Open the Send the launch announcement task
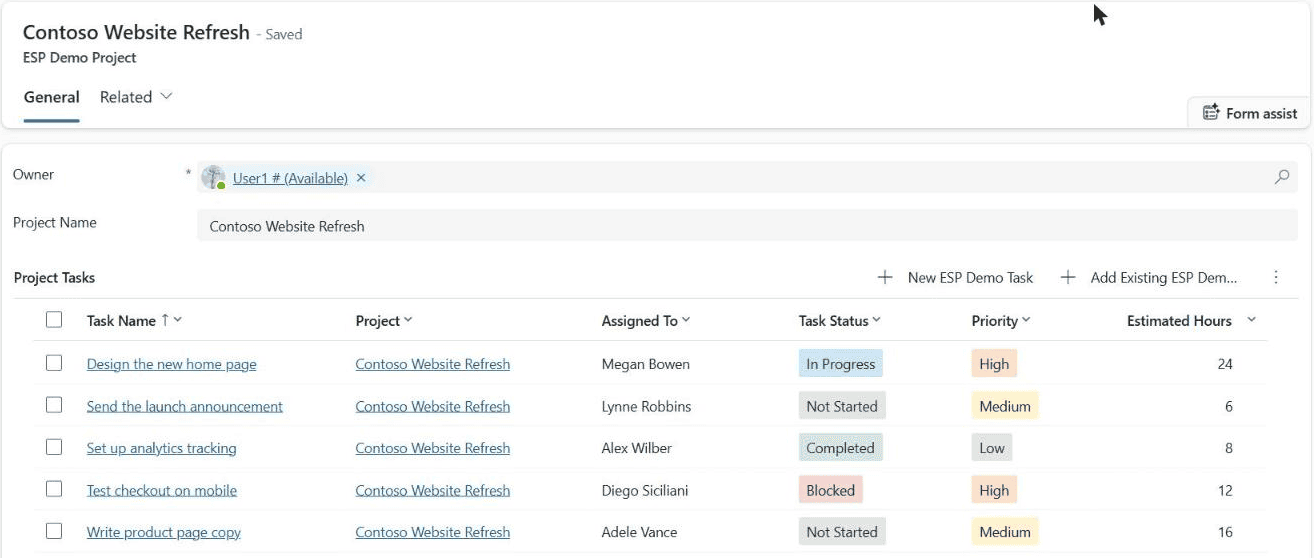This screenshot has width=1314, height=558. pos(185,406)
